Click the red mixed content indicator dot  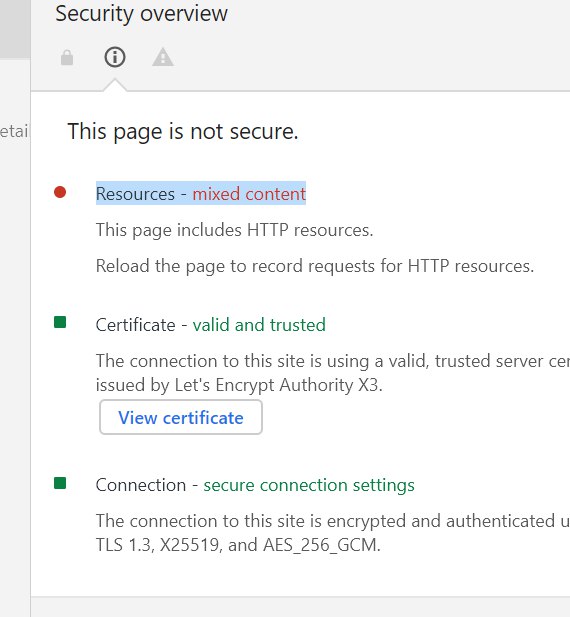[x=60, y=192]
